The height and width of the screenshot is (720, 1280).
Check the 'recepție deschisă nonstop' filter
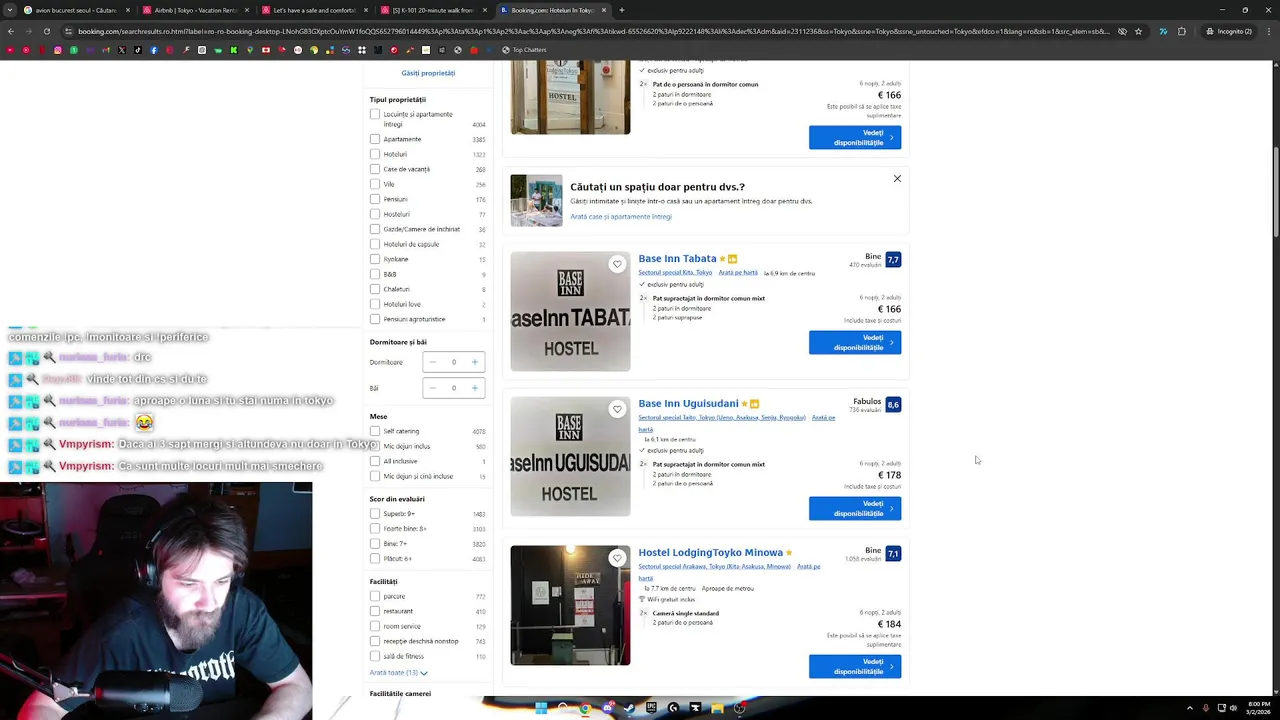coord(375,641)
